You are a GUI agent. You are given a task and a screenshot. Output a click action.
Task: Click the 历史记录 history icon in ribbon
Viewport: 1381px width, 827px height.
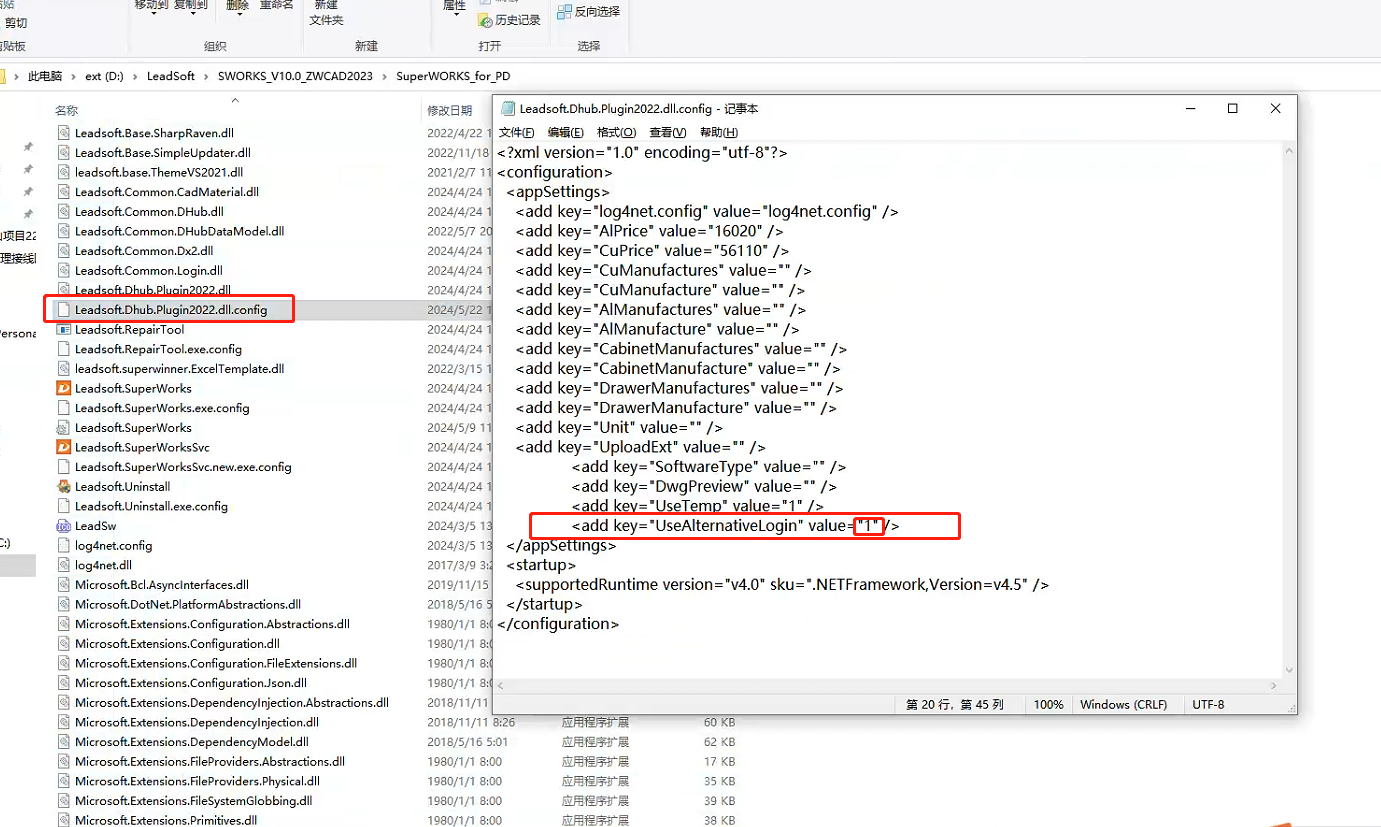pyautogui.click(x=485, y=20)
